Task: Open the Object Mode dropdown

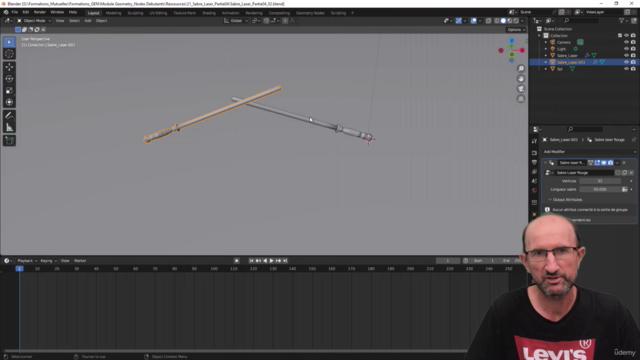Action: (34, 21)
